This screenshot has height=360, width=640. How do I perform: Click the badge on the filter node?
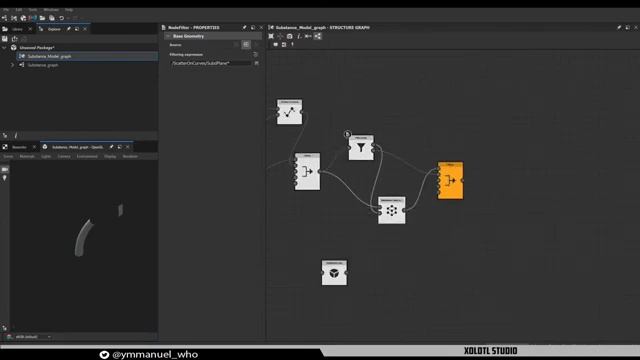[347, 133]
